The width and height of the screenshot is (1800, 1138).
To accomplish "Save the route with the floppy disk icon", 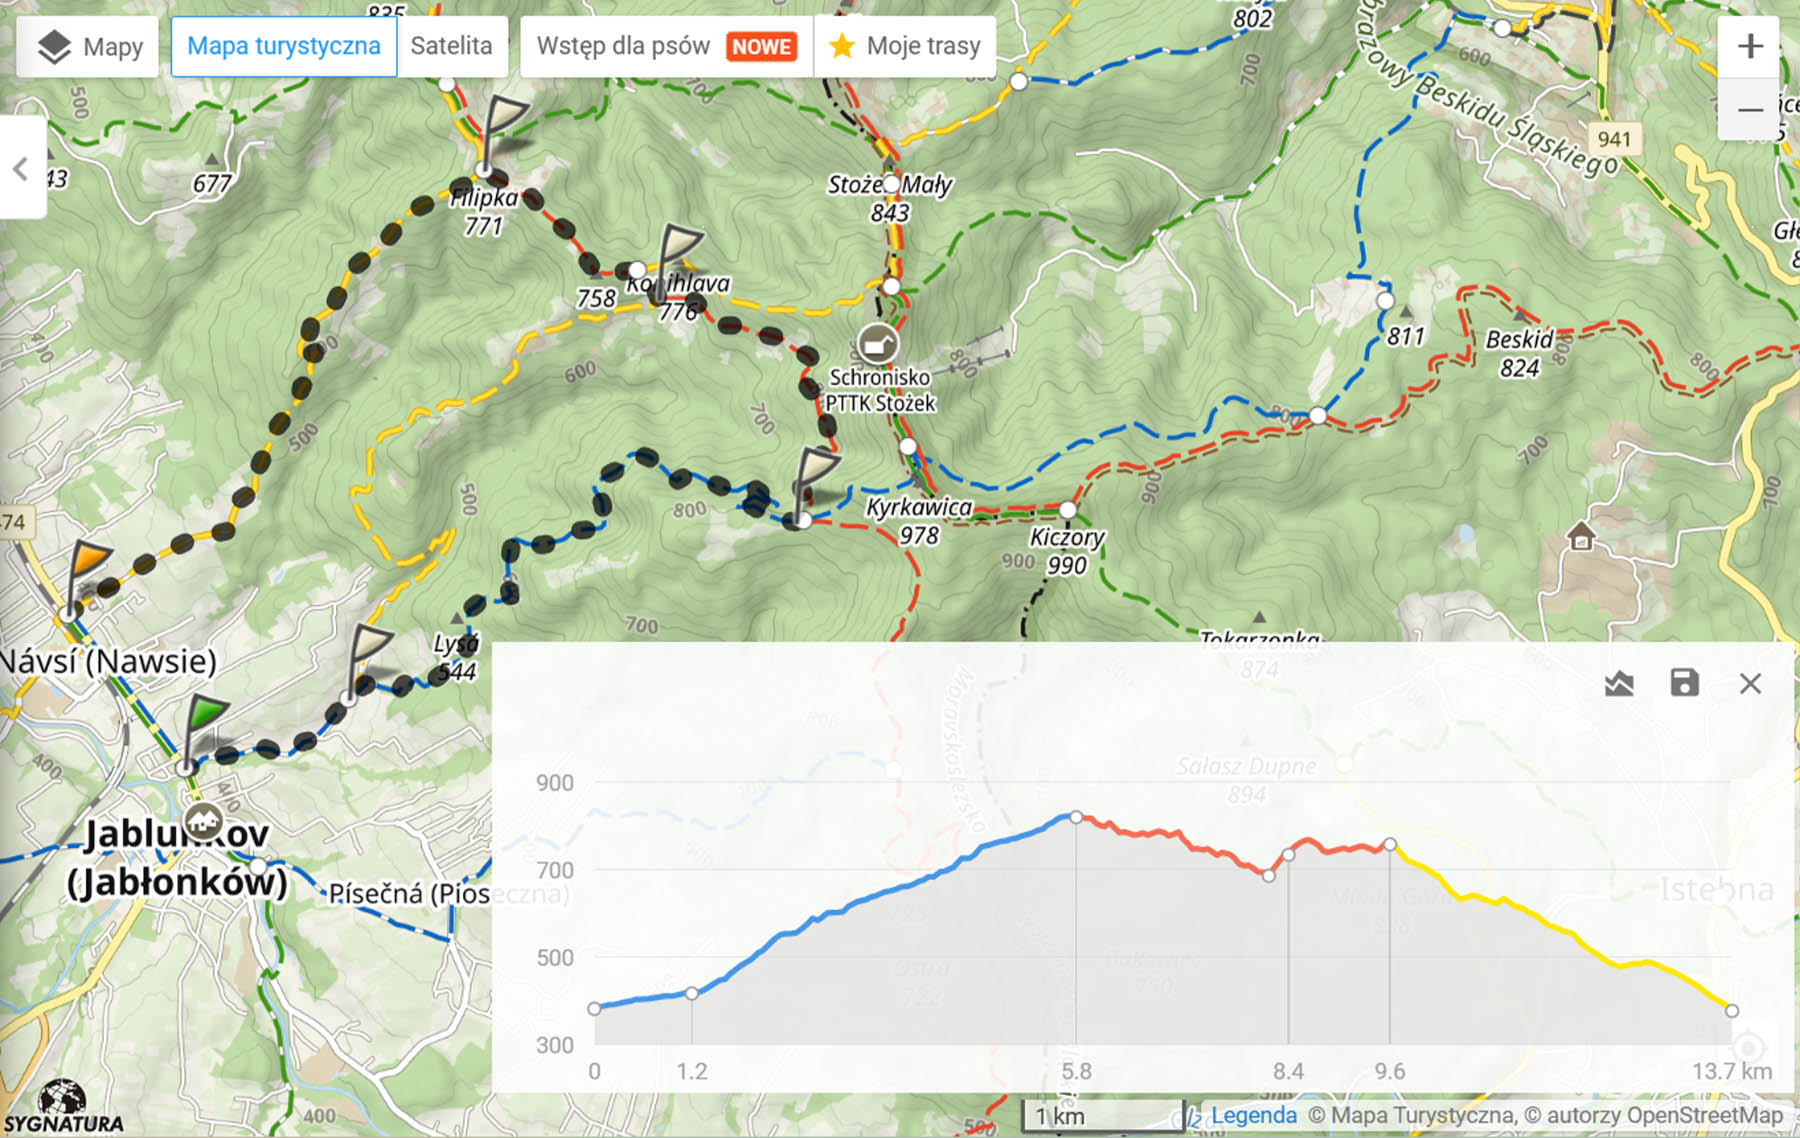I will [x=1685, y=684].
